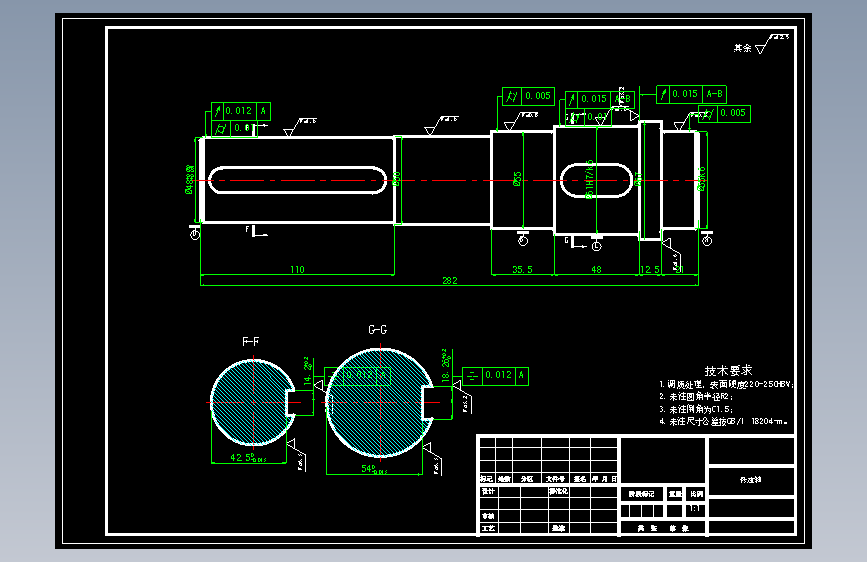This screenshot has height=562, width=867.
Task: Select the 48 length dimension
Action: tap(596, 269)
